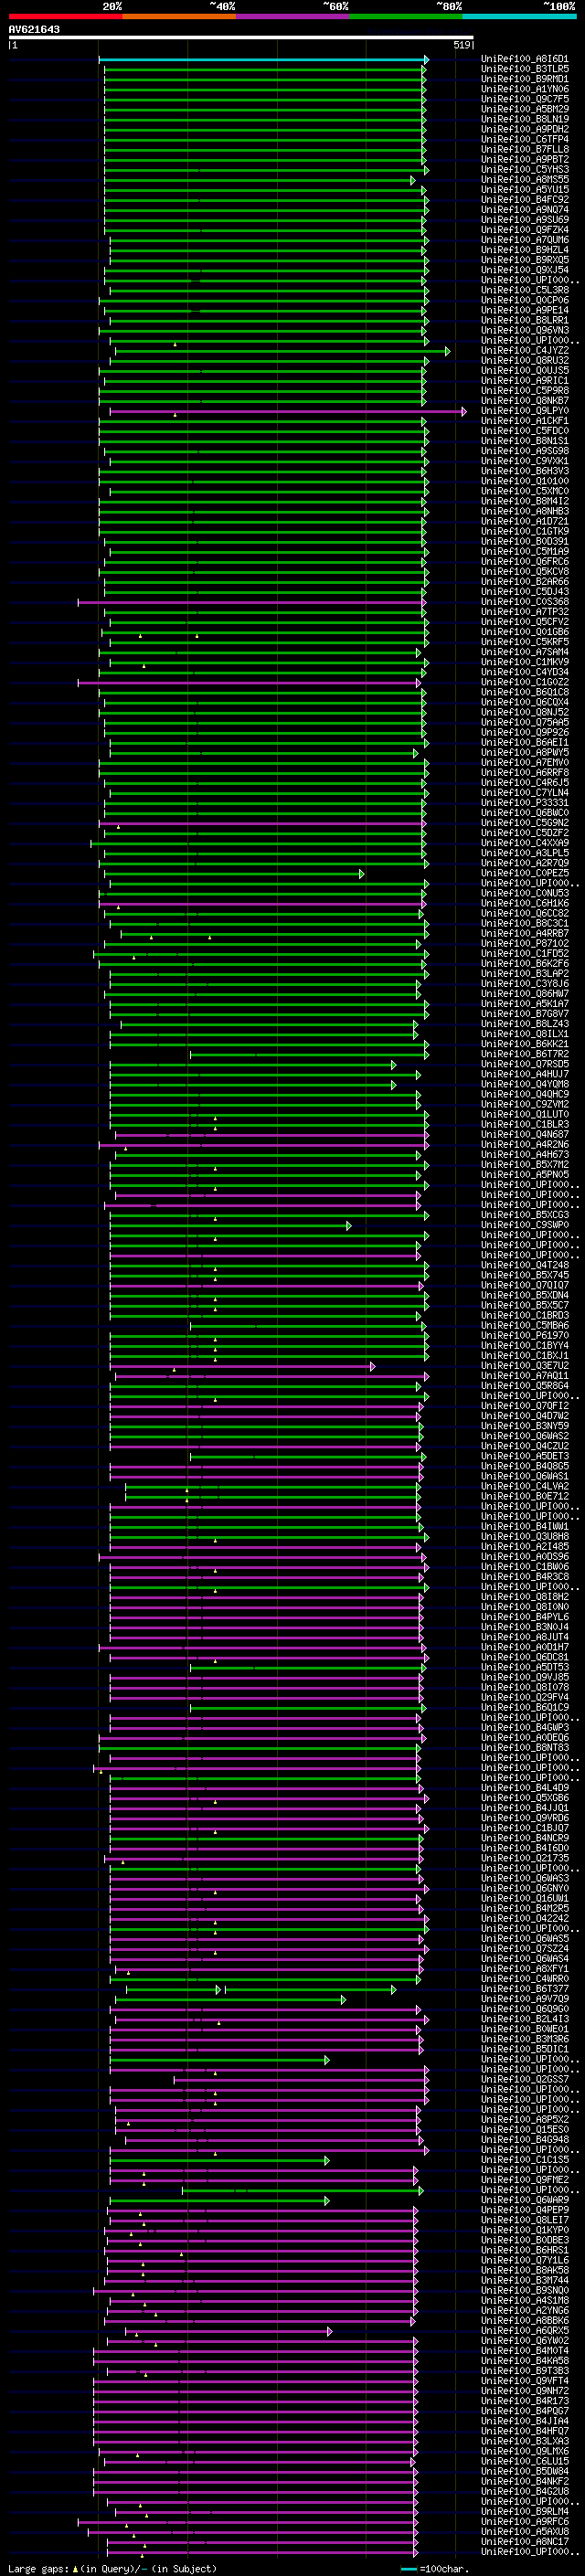Select the UniRef100_Q9XJ54 label

pyautogui.click(x=524, y=270)
